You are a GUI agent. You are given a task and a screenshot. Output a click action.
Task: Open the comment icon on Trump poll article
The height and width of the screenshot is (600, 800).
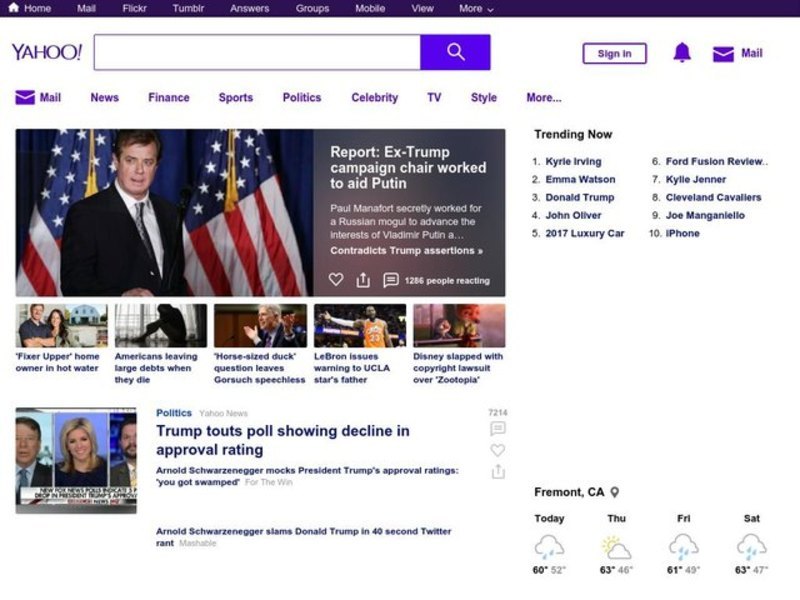[x=497, y=429]
